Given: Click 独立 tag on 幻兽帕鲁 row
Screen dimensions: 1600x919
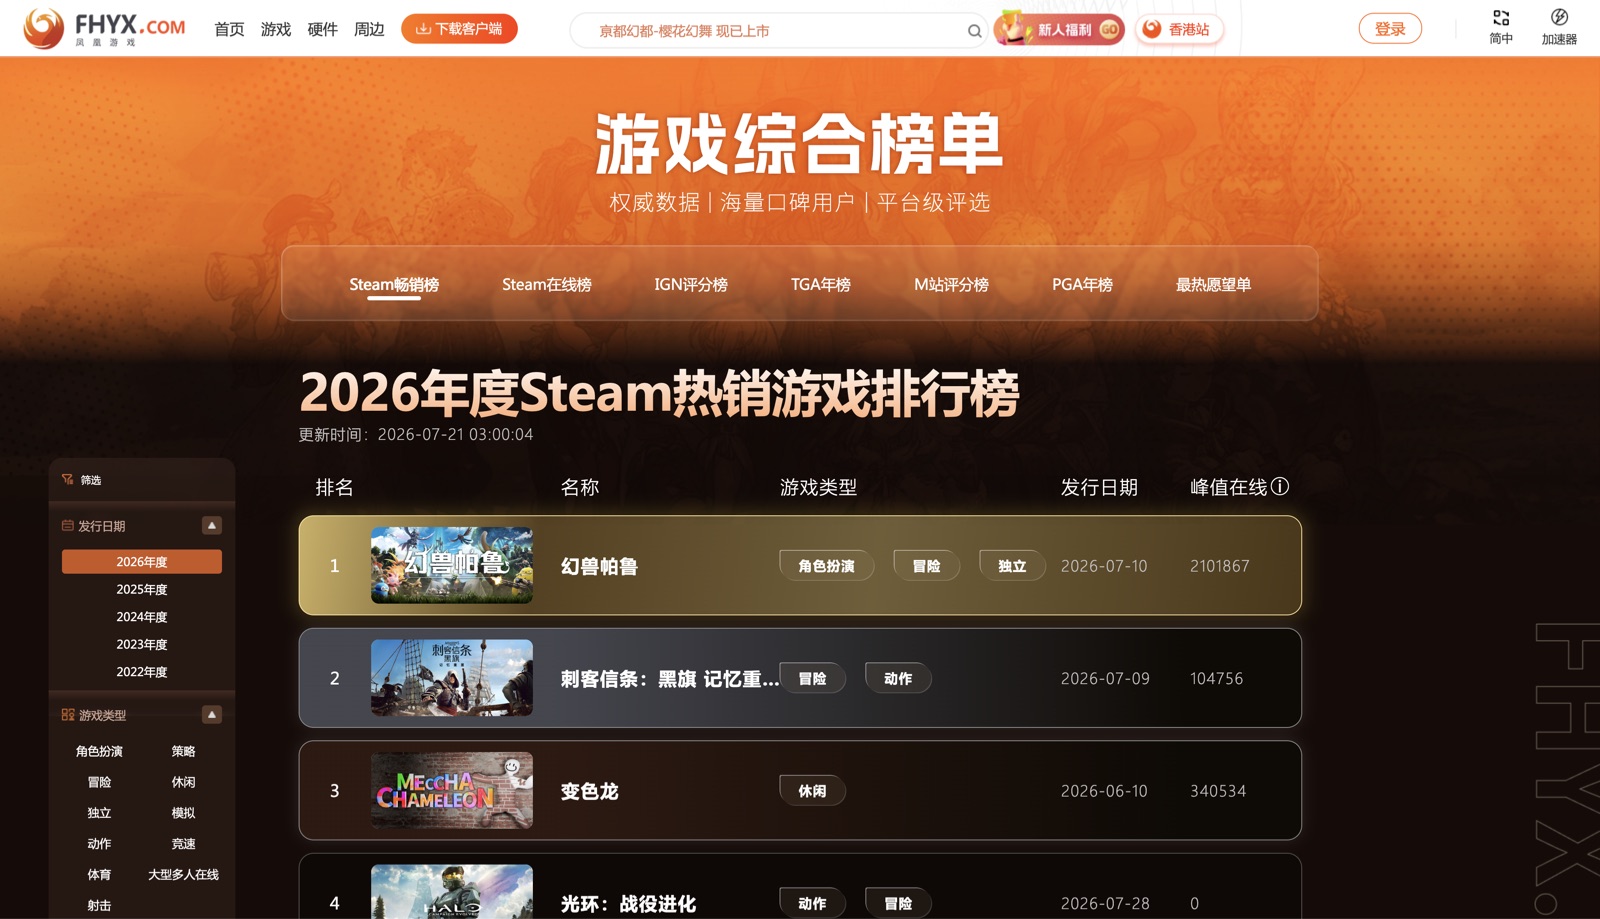Looking at the screenshot, I should coord(1012,566).
